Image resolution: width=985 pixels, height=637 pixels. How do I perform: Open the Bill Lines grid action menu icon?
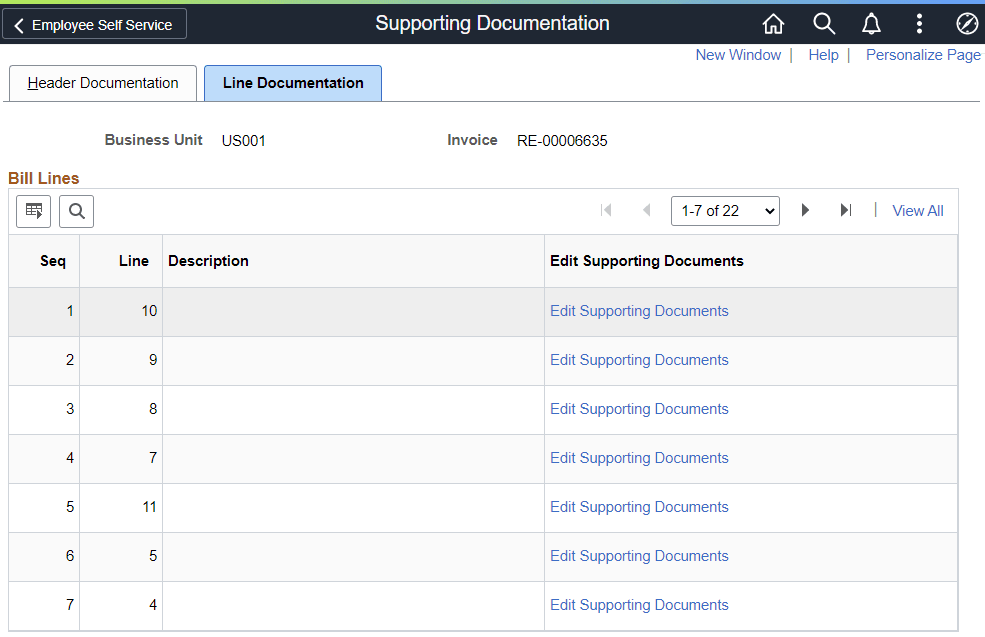click(x=33, y=210)
